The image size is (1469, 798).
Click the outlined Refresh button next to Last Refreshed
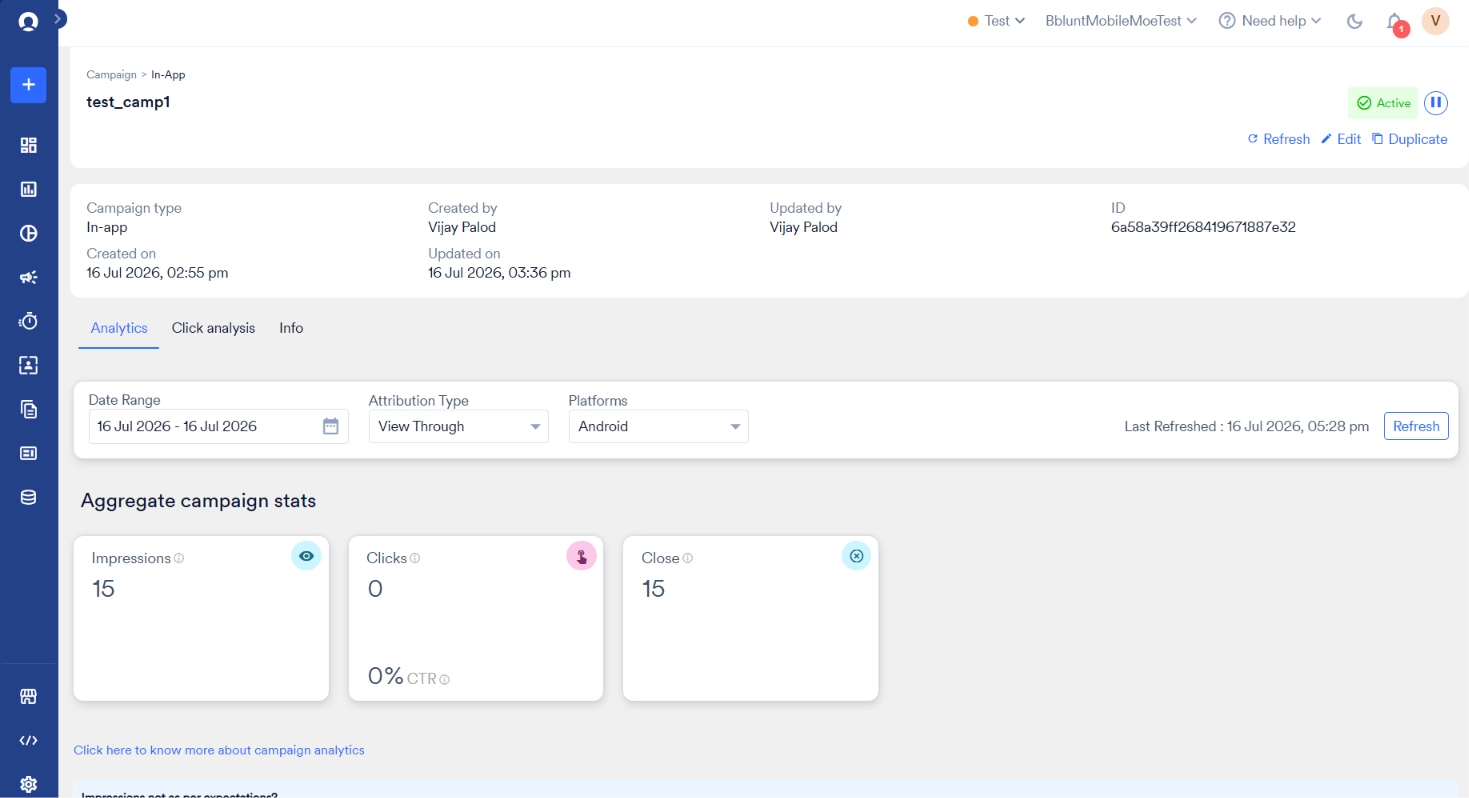[x=1415, y=426]
